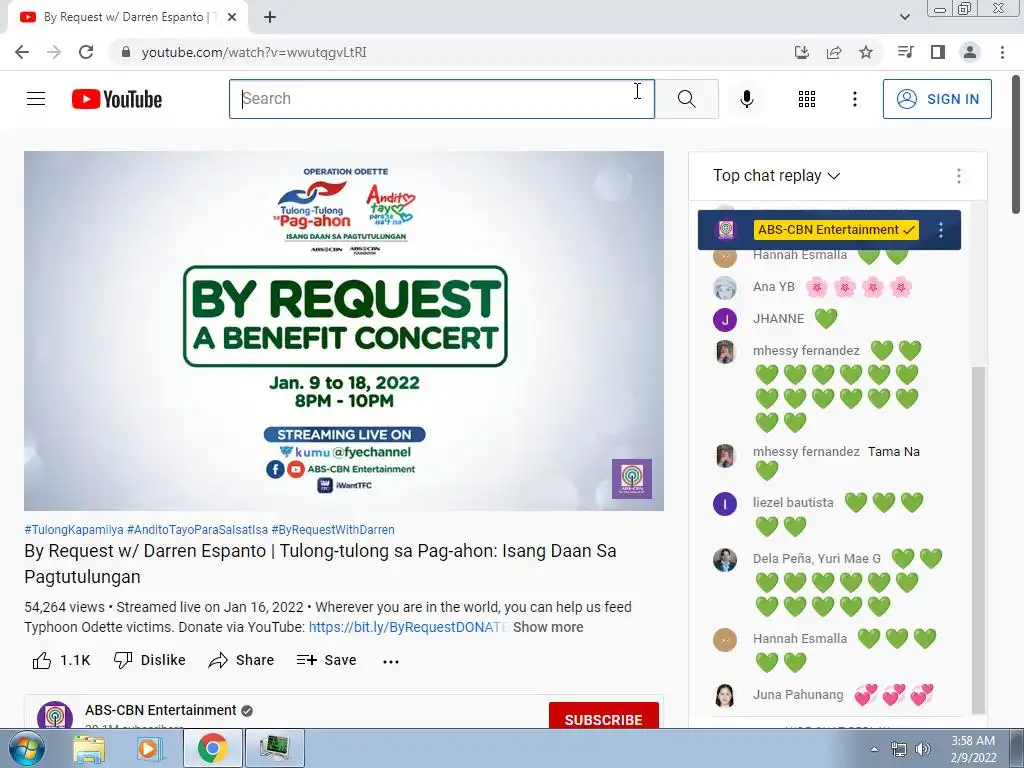Click the chat panel scrollbar
Image resolution: width=1024 pixels, height=768 pixels.
click(x=978, y=539)
